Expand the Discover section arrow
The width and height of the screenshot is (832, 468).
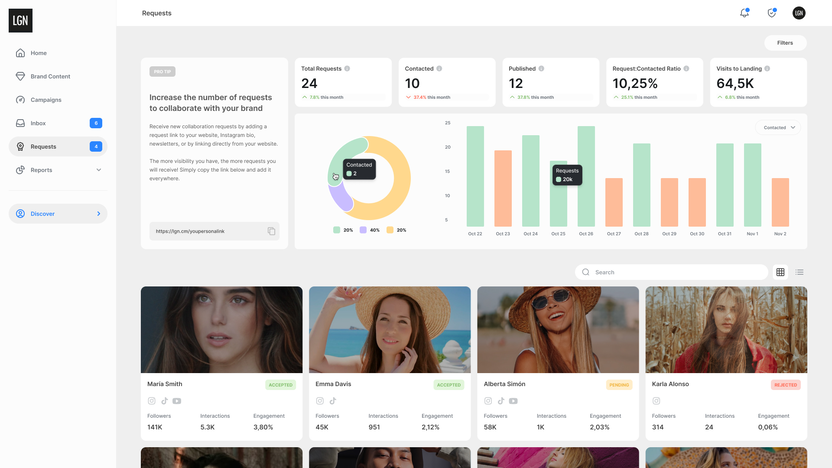tap(98, 214)
